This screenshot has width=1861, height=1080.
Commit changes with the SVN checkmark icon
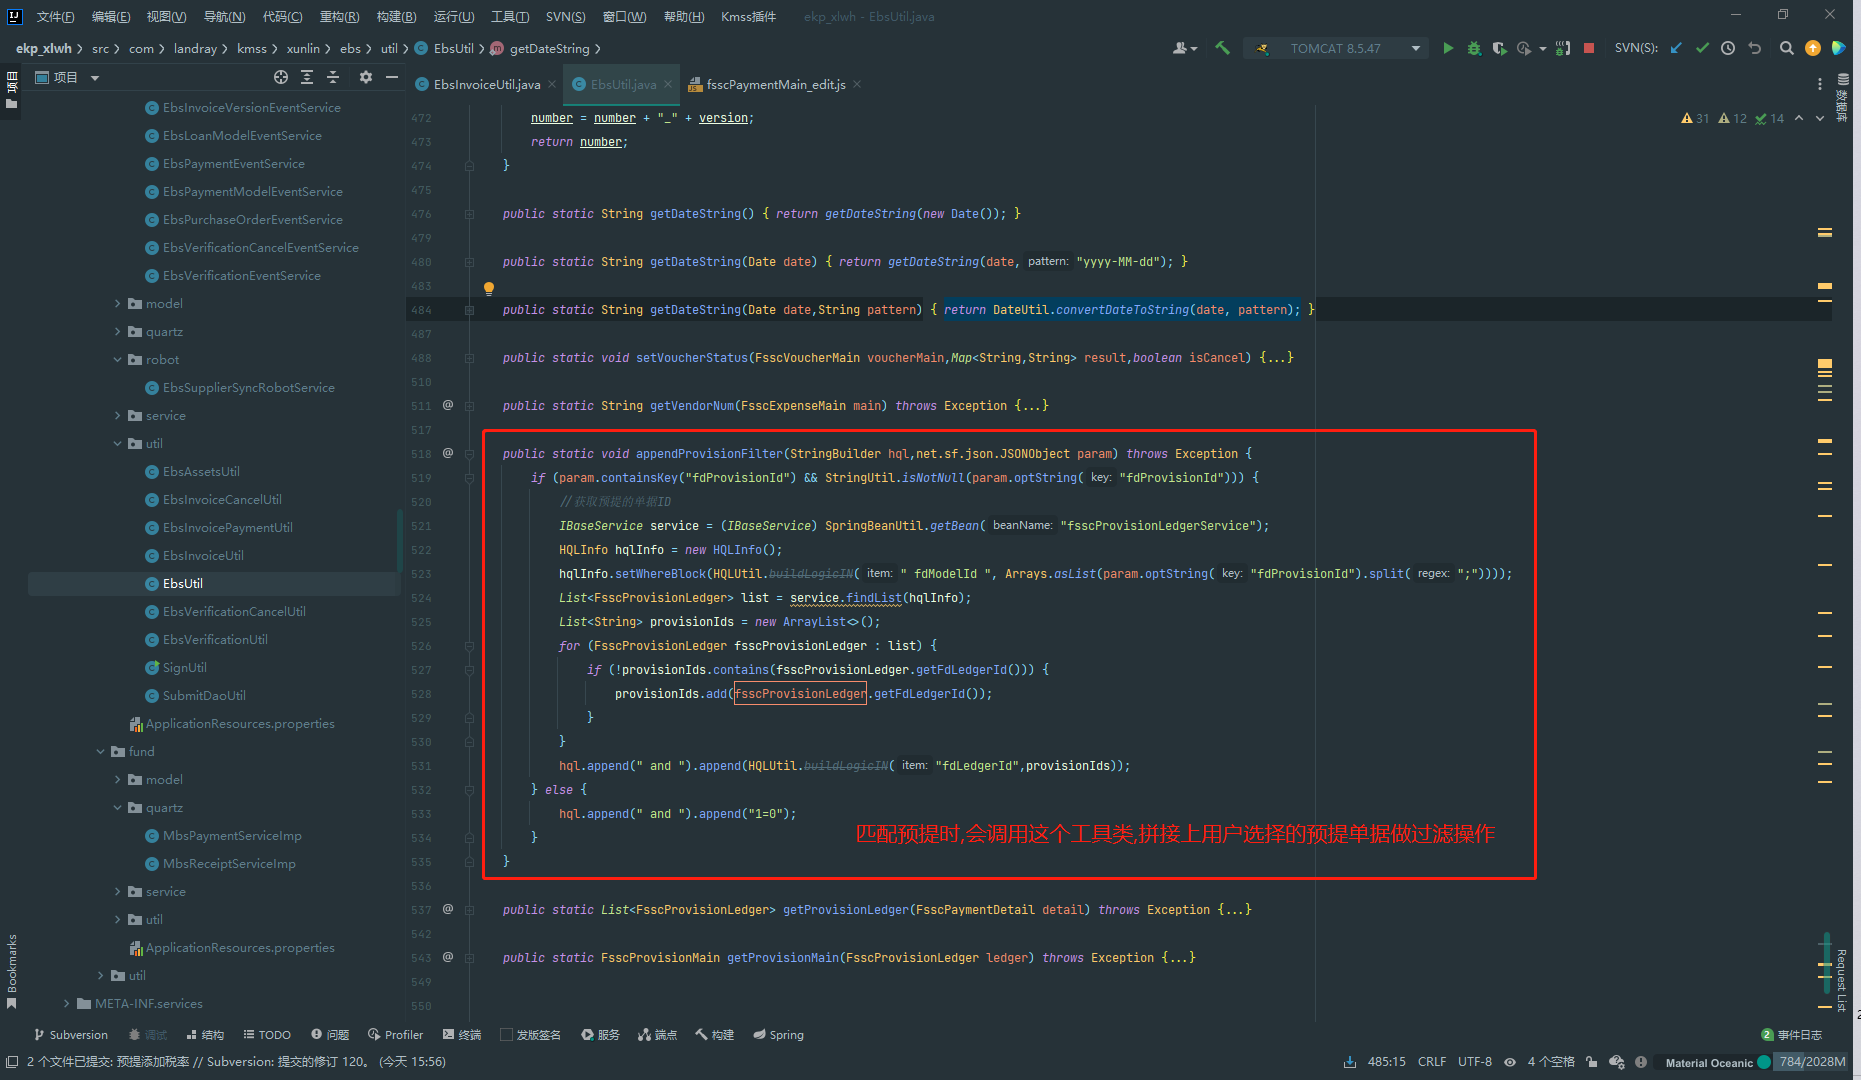coord(1702,48)
